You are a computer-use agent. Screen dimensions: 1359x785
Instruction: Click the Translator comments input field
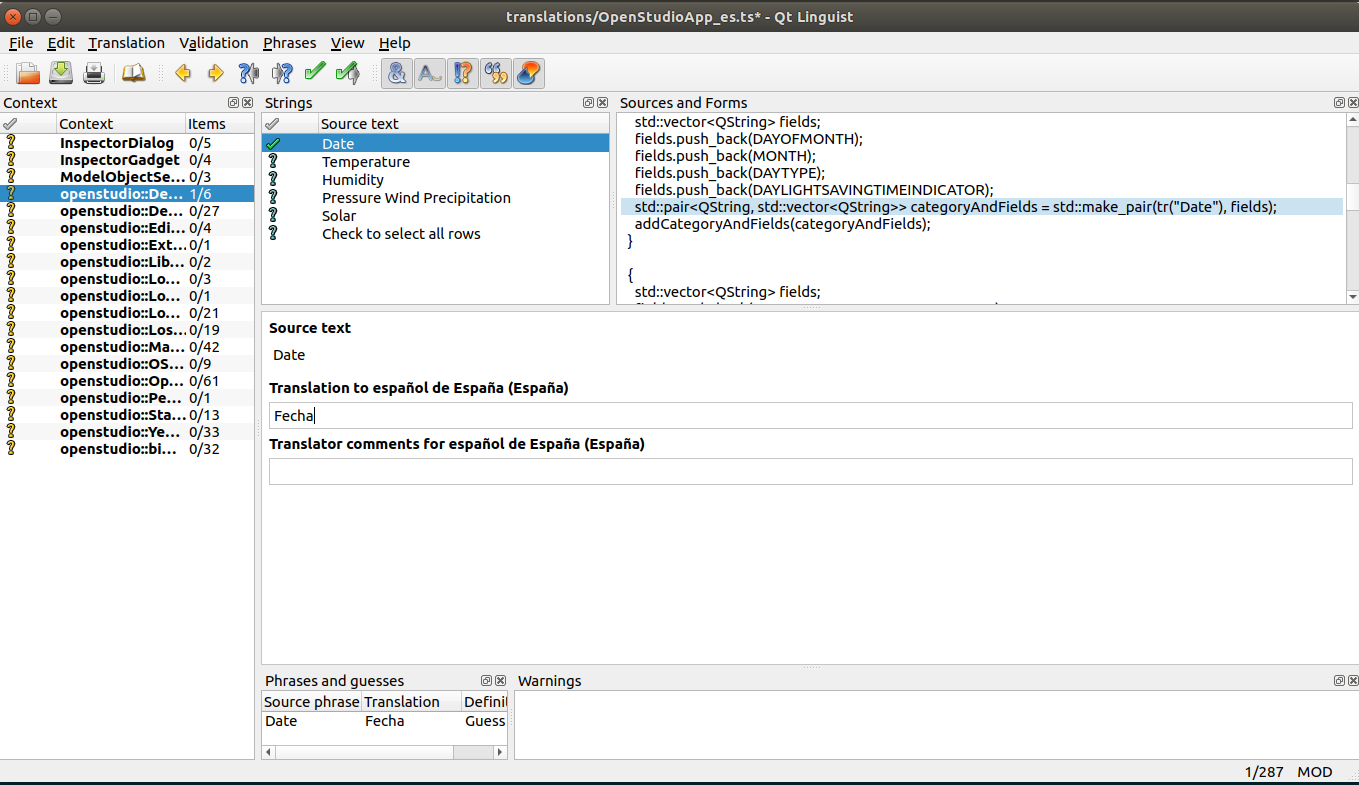810,471
